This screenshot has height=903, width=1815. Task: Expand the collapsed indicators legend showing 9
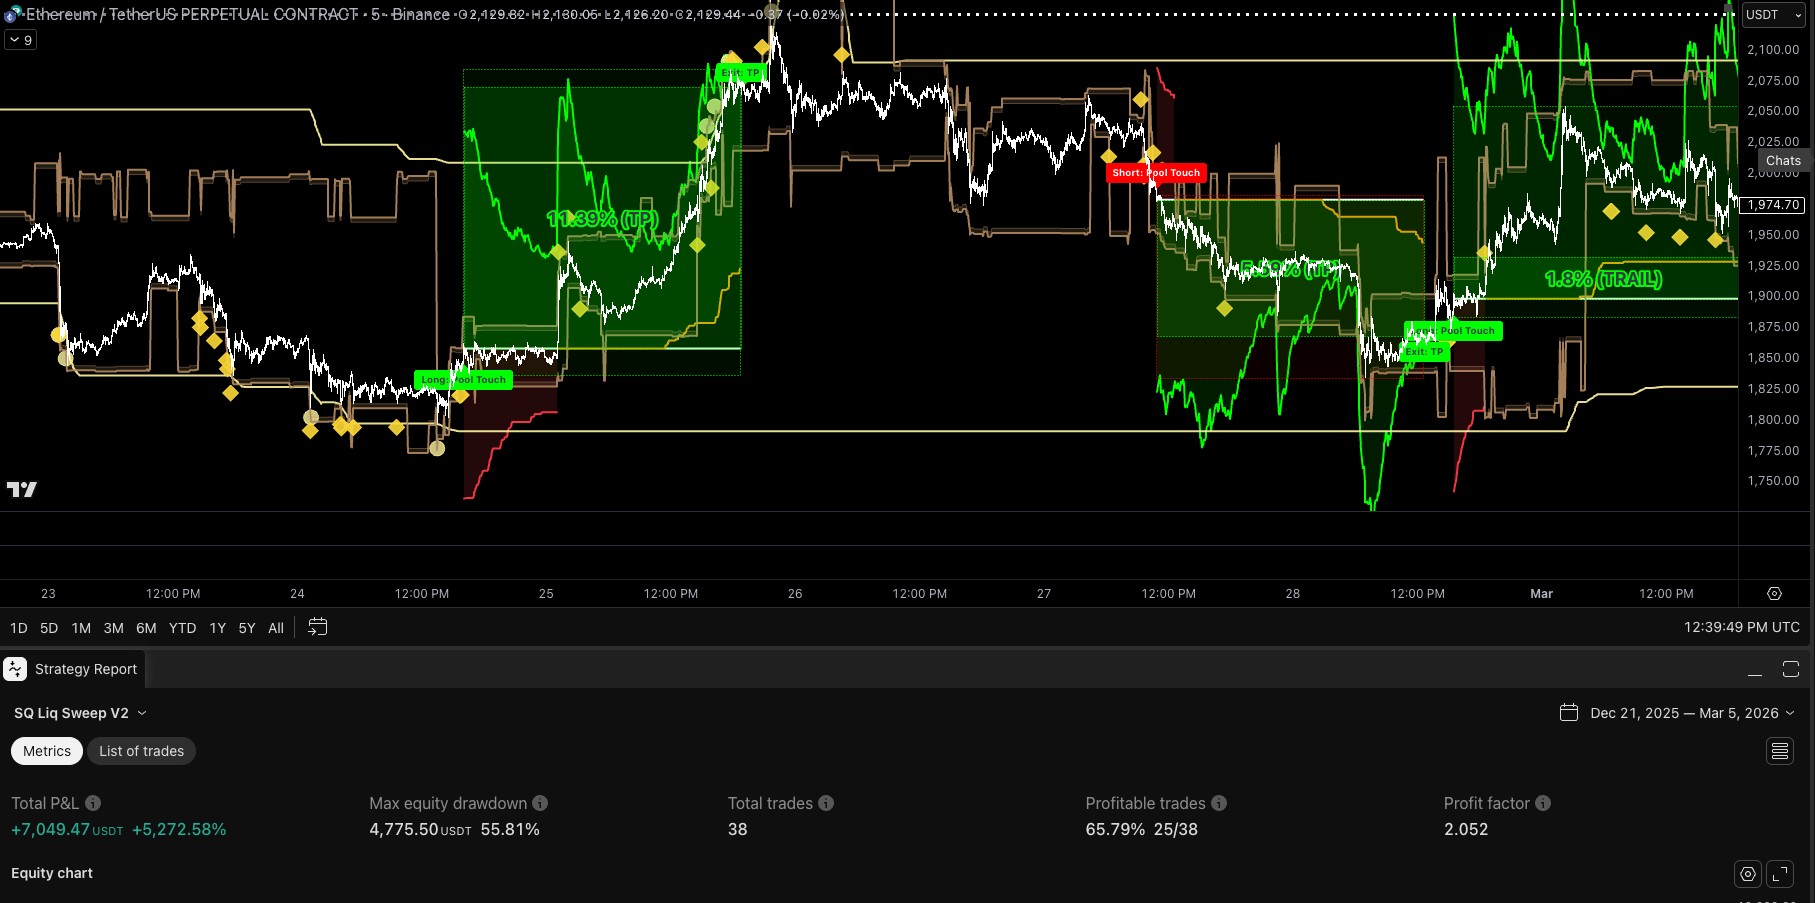pyautogui.click(x=21, y=40)
